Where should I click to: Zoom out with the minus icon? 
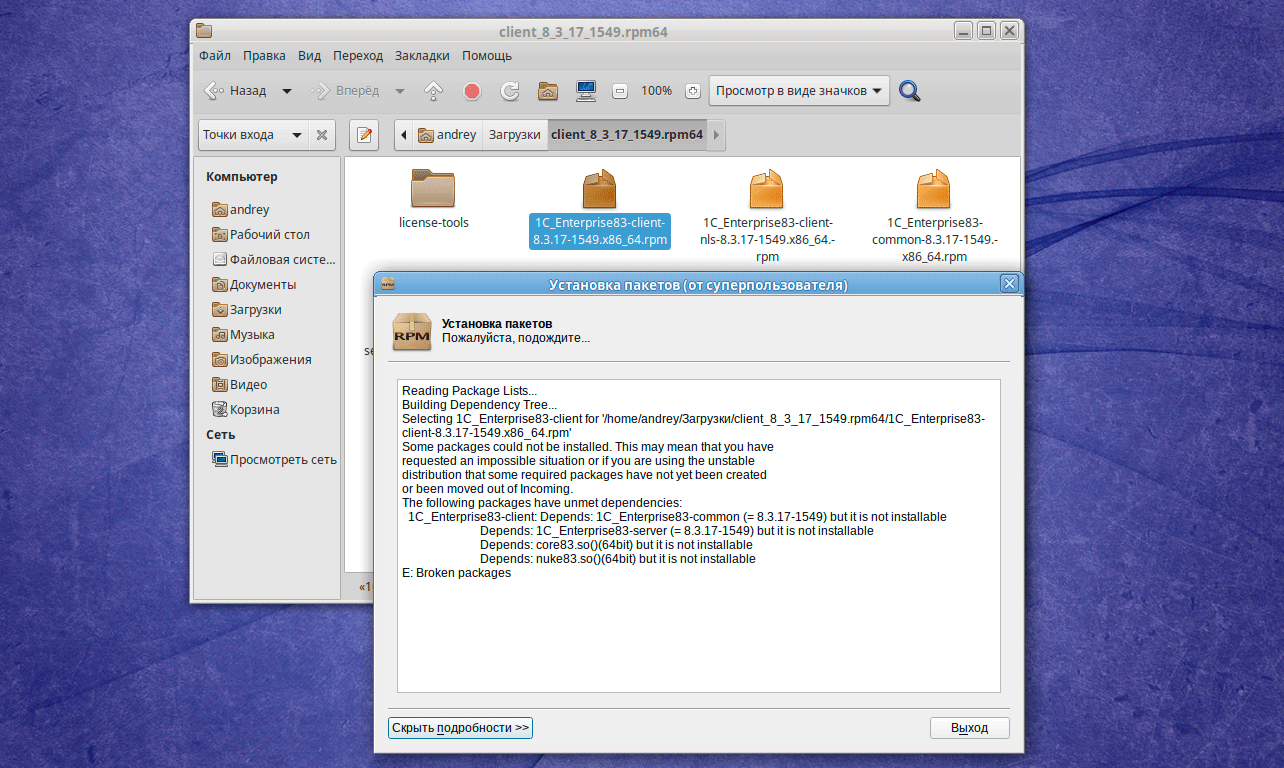620,91
